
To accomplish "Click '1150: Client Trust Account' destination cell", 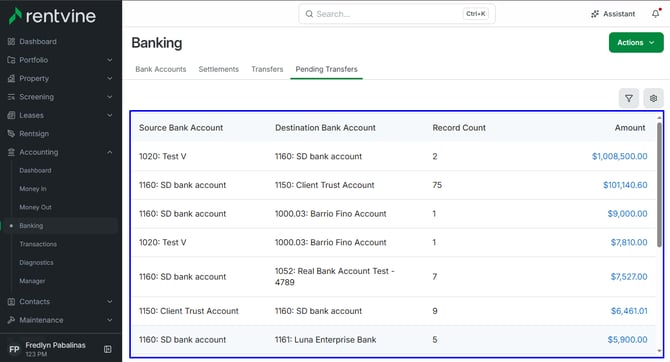I will (x=324, y=185).
